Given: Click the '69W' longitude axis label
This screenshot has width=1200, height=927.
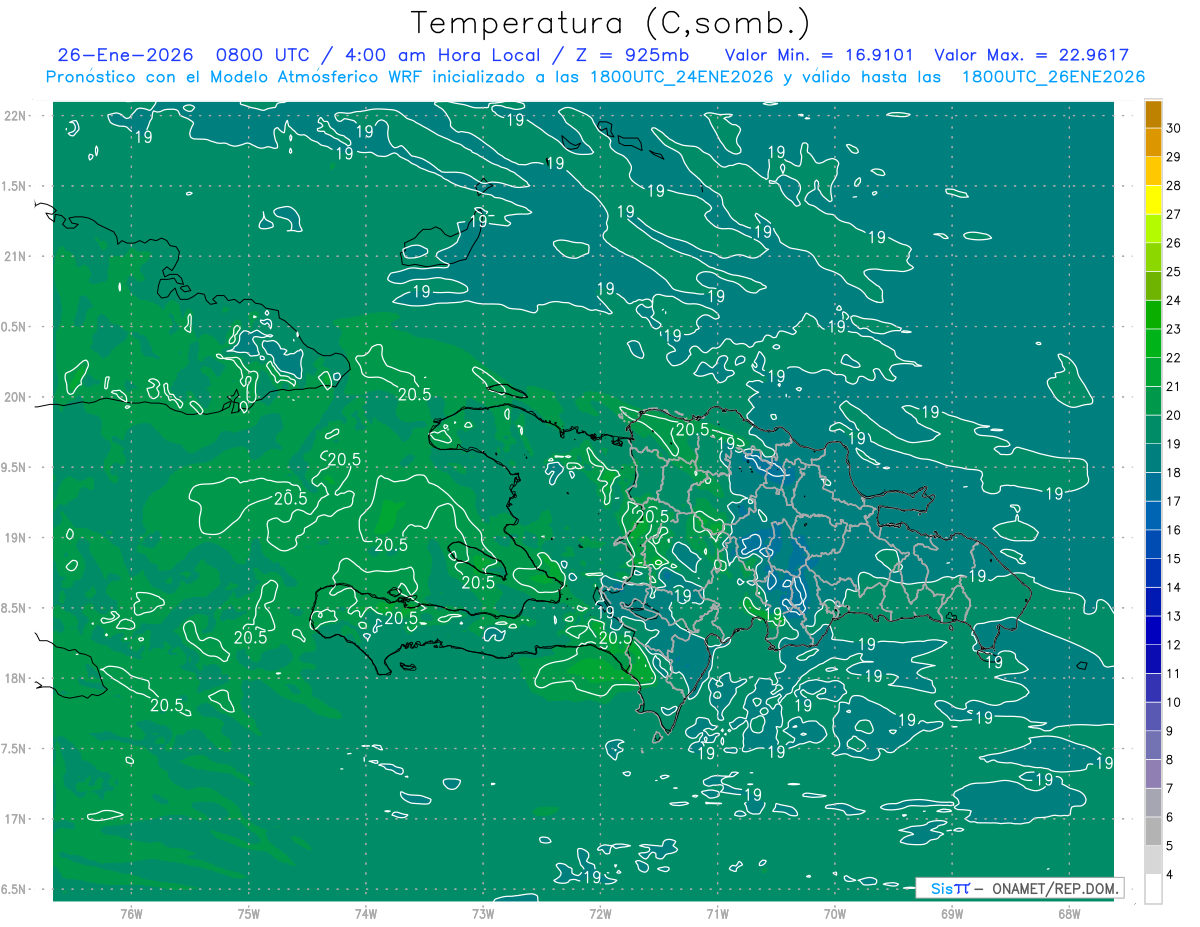Looking at the screenshot, I should 952,913.
